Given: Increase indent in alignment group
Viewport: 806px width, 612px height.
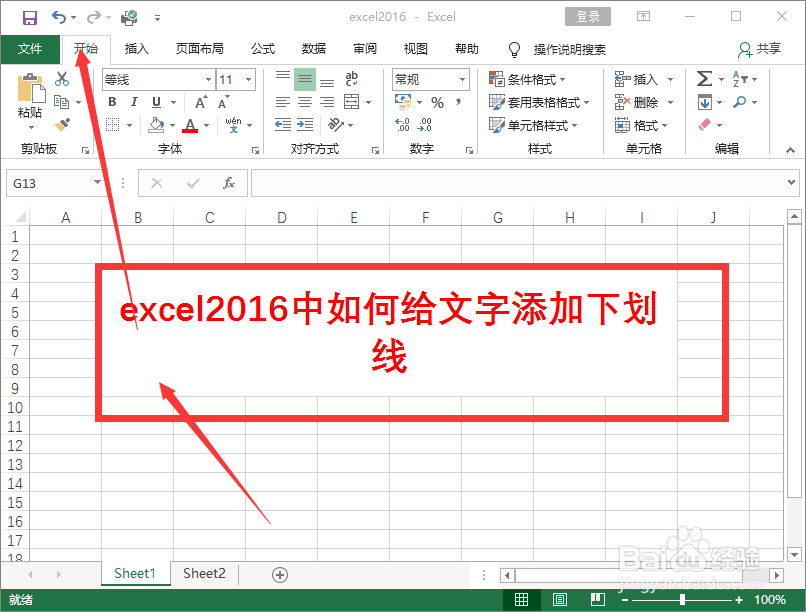Looking at the screenshot, I should pyautogui.click(x=305, y=124).
